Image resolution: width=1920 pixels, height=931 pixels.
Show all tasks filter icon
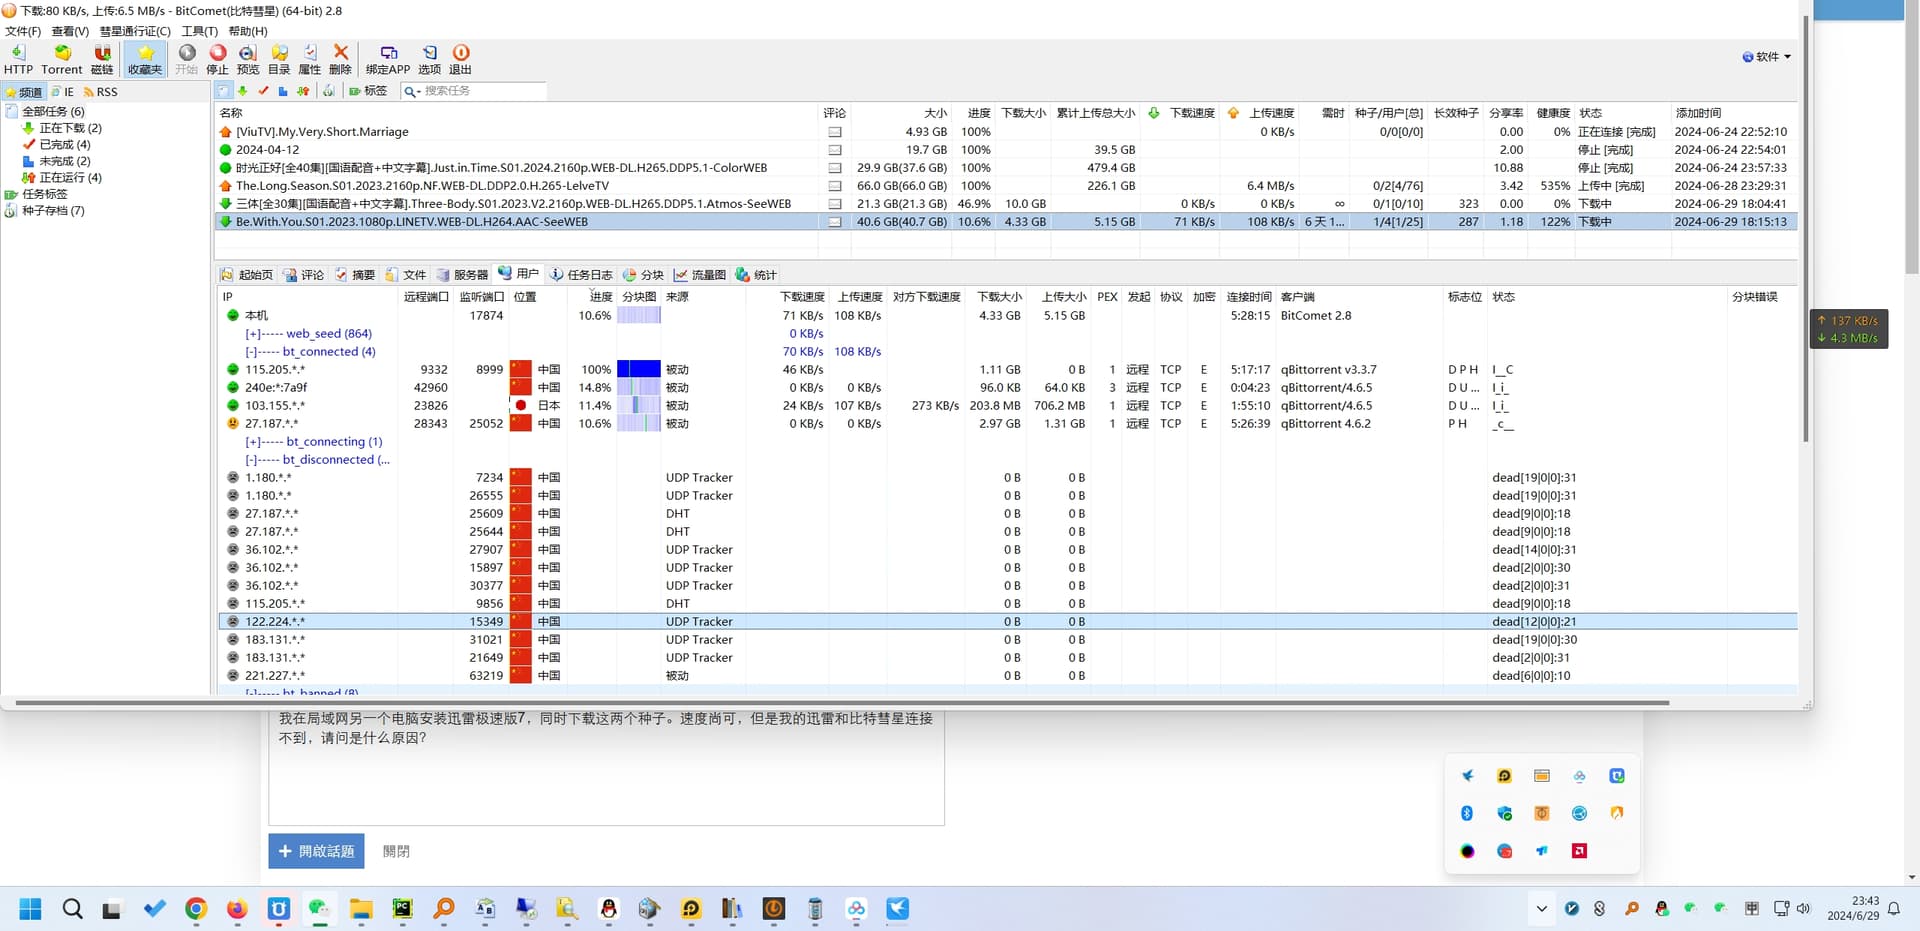[223, 91]
